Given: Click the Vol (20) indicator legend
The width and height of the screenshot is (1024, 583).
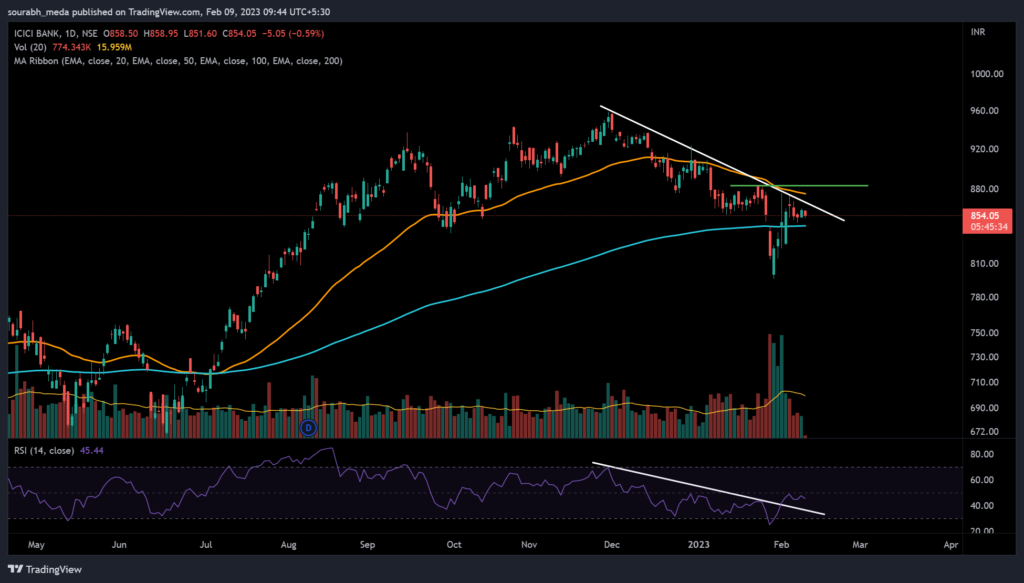Looking at the screenshot, I should (30, 47).
